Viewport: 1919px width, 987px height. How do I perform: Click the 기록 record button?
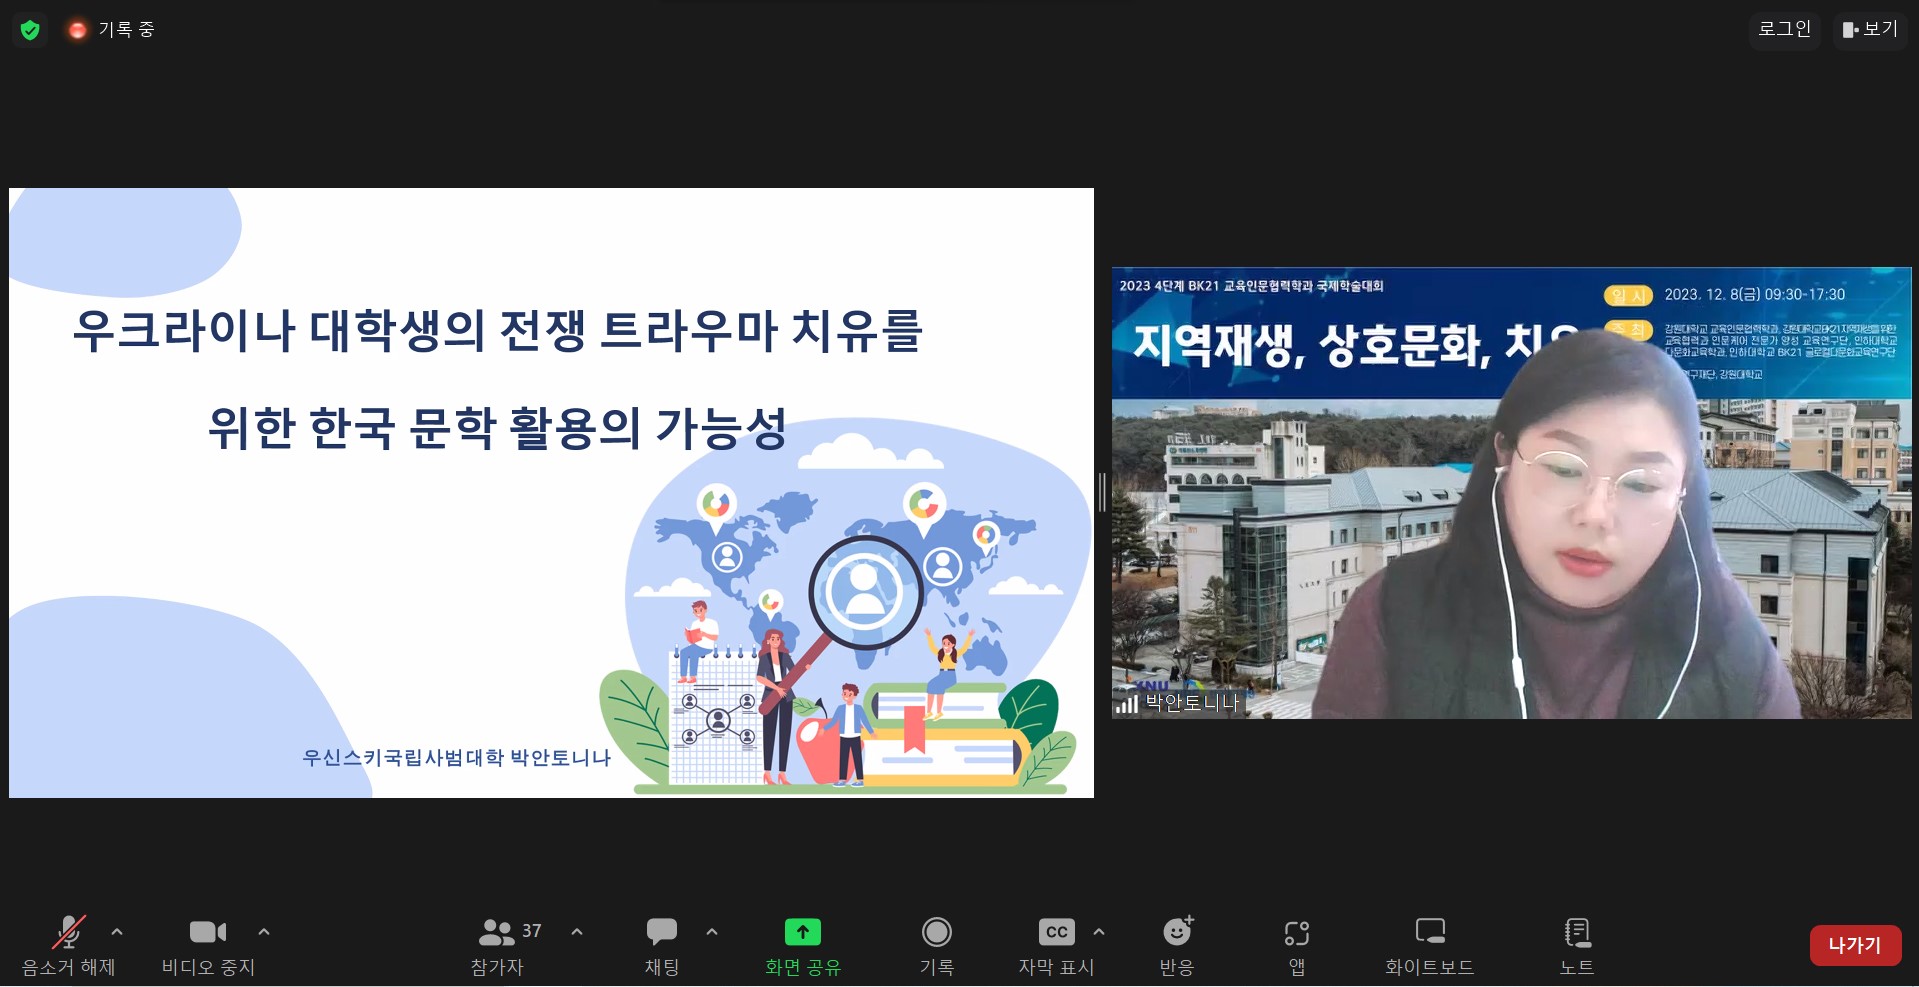pos(937,945)
